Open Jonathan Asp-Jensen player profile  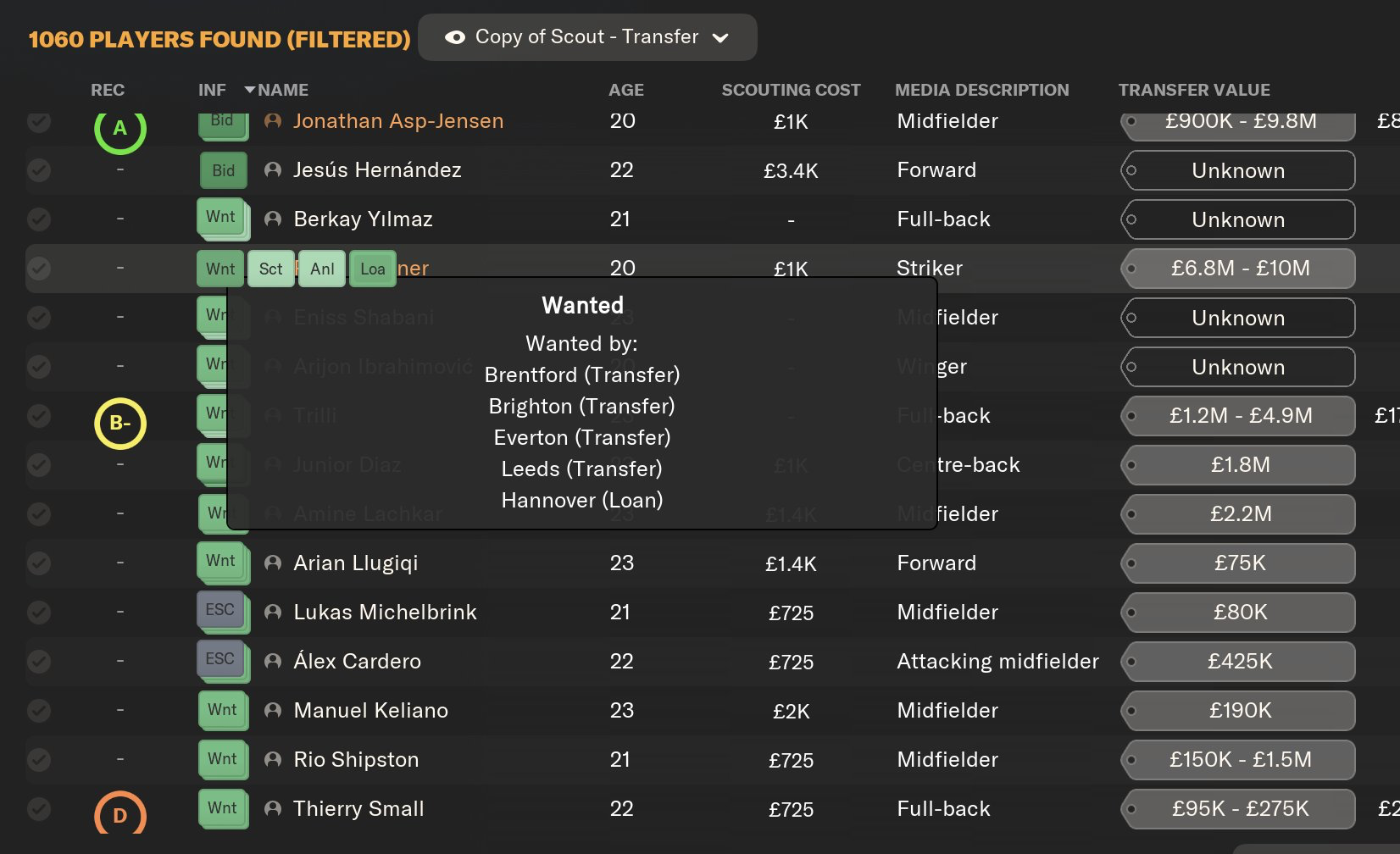[x=398, y=121]
